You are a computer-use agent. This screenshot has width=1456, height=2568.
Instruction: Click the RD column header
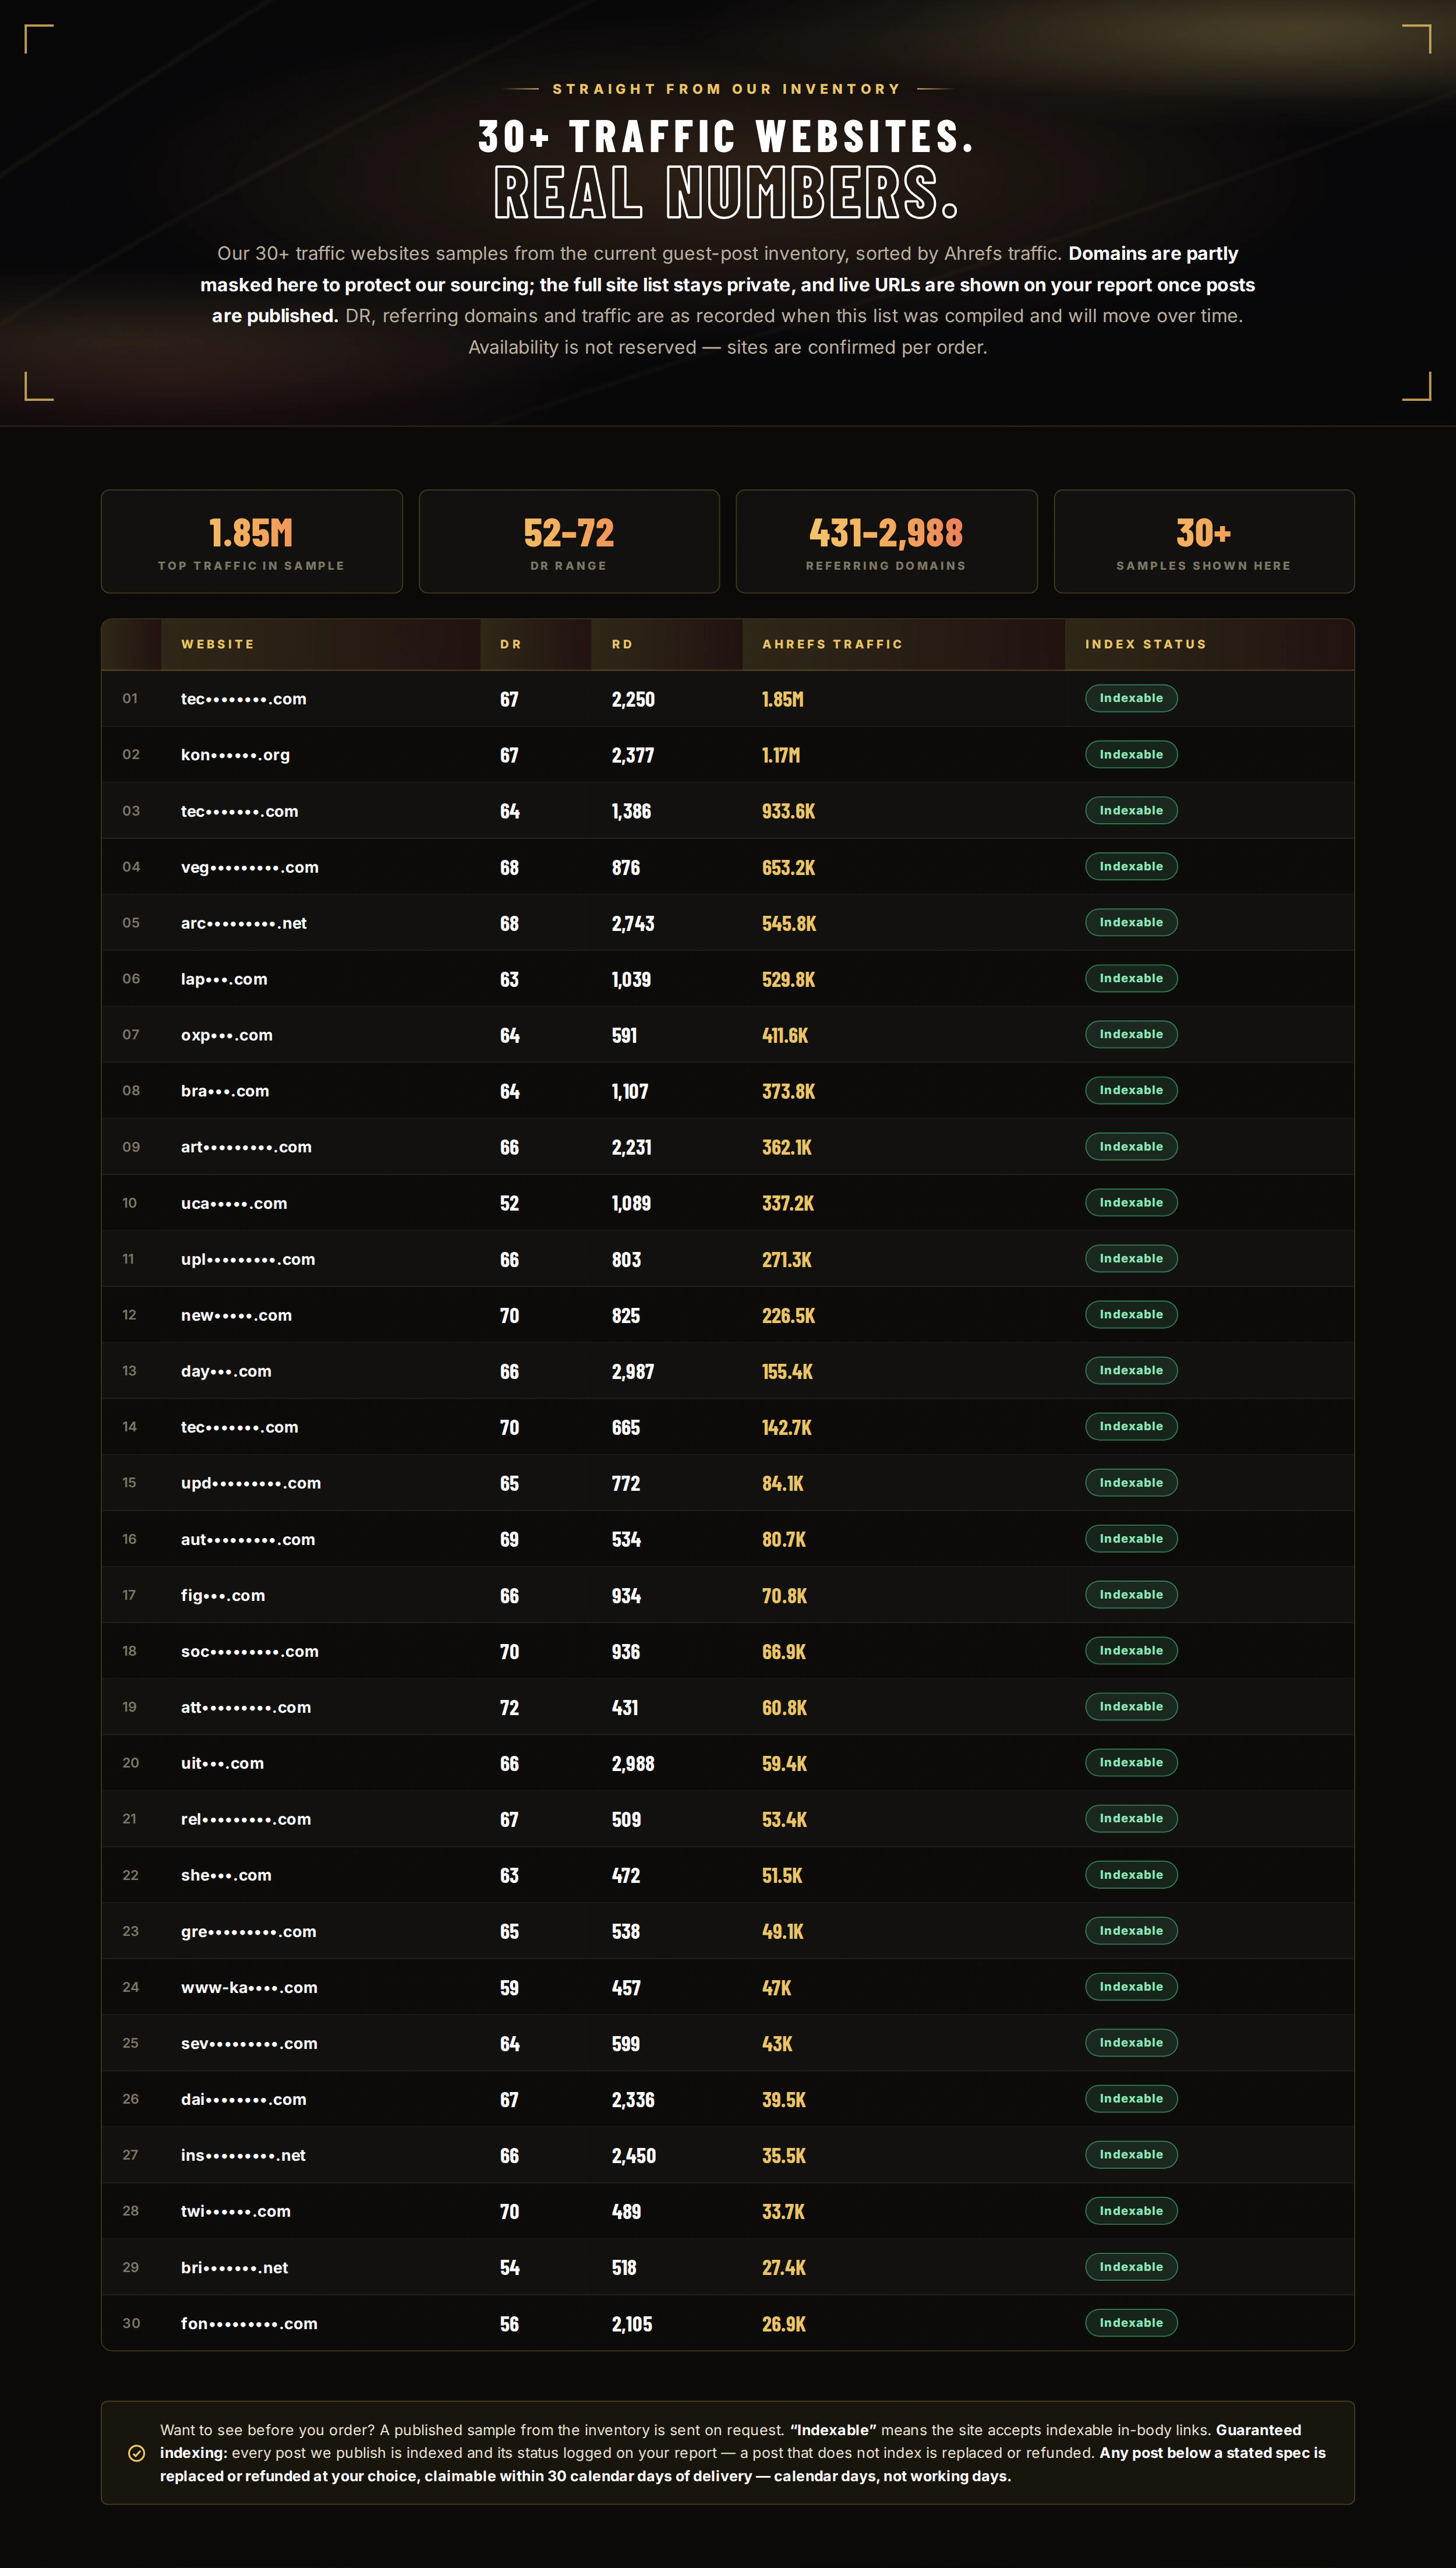[622, 644]
